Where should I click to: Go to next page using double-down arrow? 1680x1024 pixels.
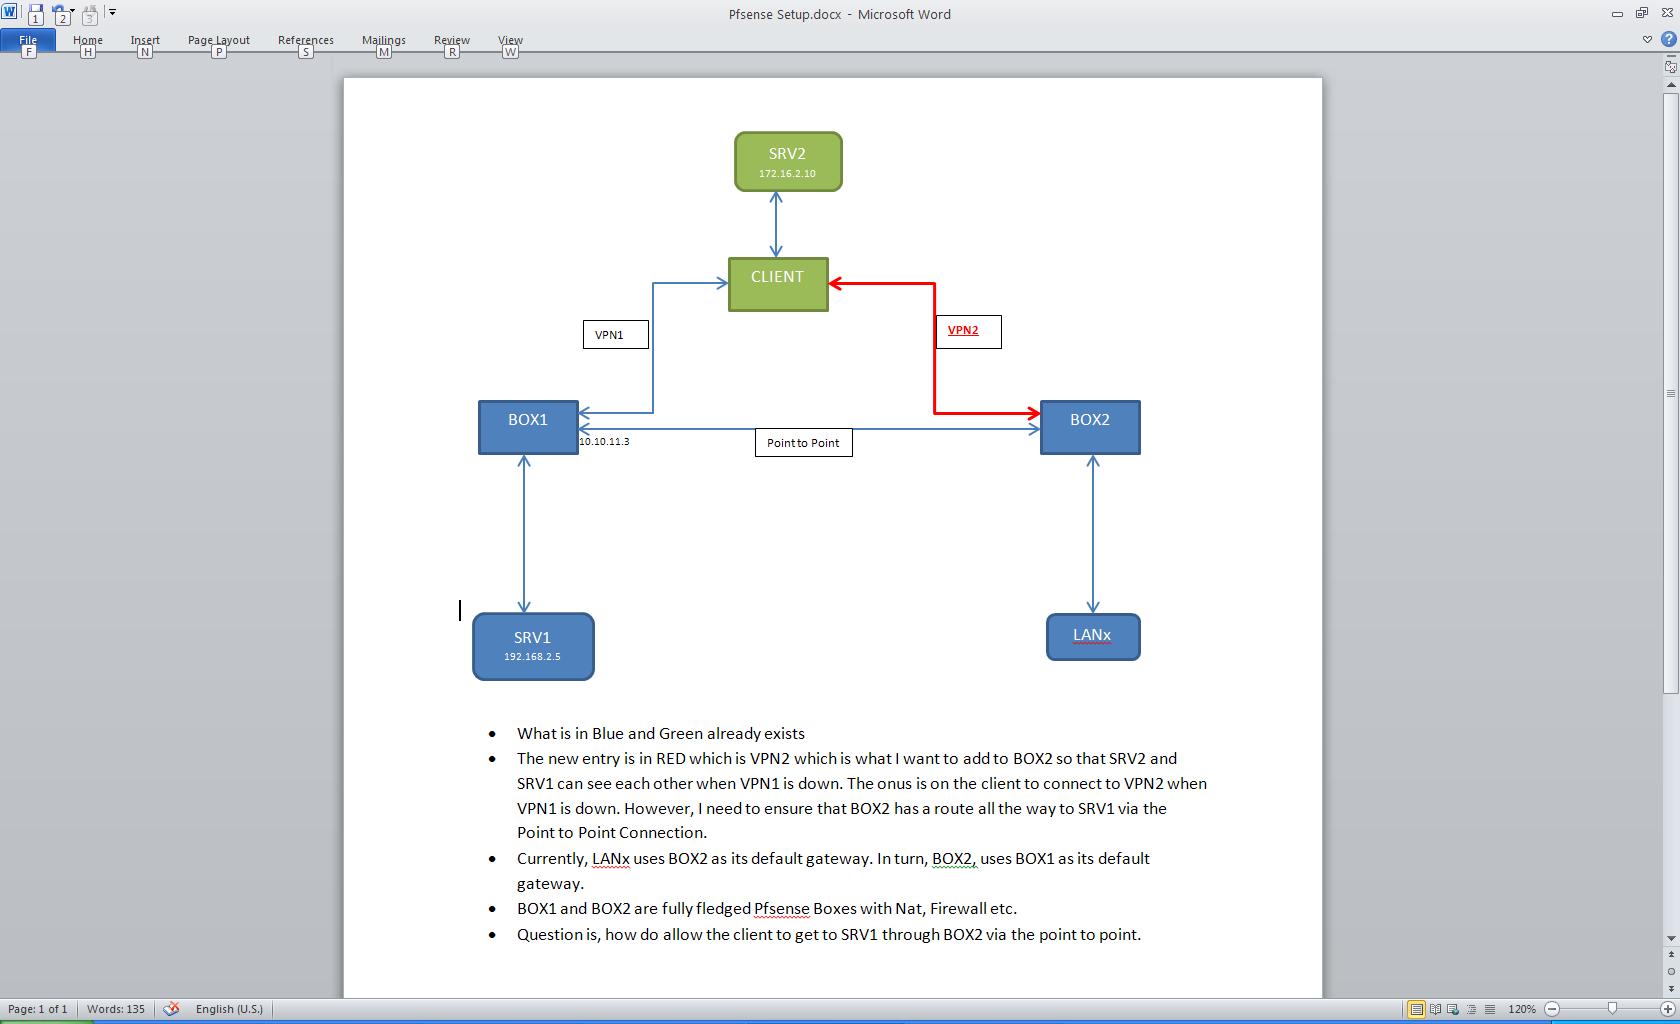[x=1671, y=988]
